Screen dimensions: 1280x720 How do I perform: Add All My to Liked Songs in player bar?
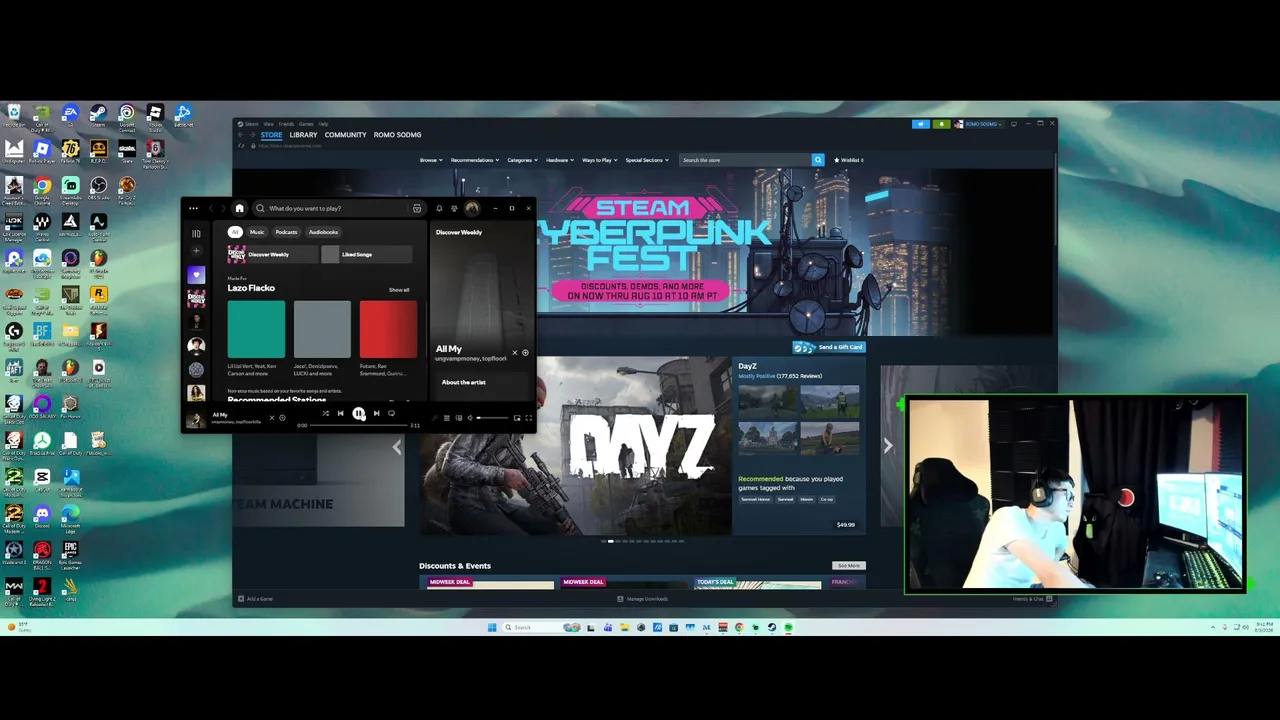point(282,418)
